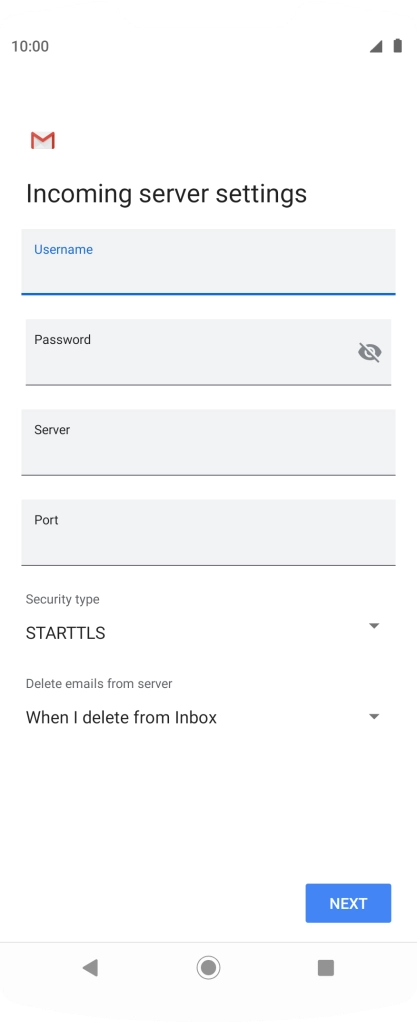This screenshot has height=1022, width=417.
Task: Continue with the NEXT button
Action: (x=349, y=903)
